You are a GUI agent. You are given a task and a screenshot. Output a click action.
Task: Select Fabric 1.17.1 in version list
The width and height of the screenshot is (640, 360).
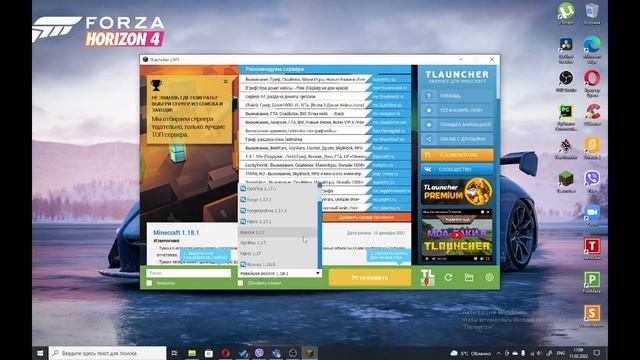point(277,222)
